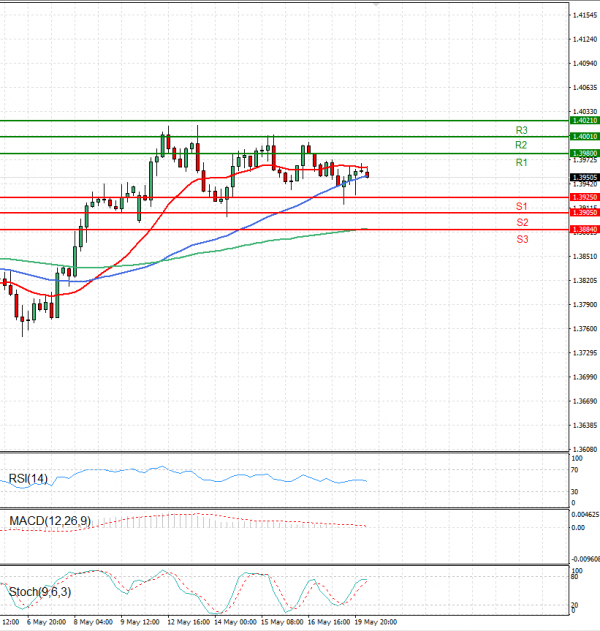
Task: Click the red 1.39050 price tag
Action: coord(585,213)
